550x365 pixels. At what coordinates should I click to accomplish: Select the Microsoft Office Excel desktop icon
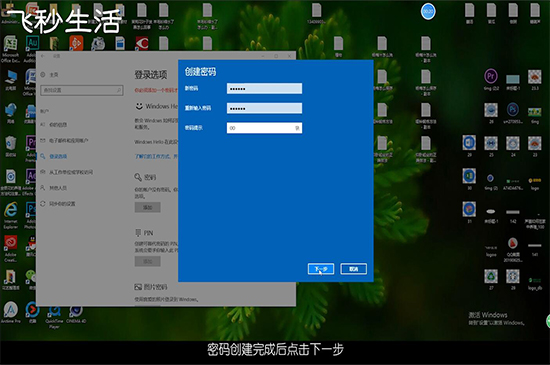(x=11, y=49)
